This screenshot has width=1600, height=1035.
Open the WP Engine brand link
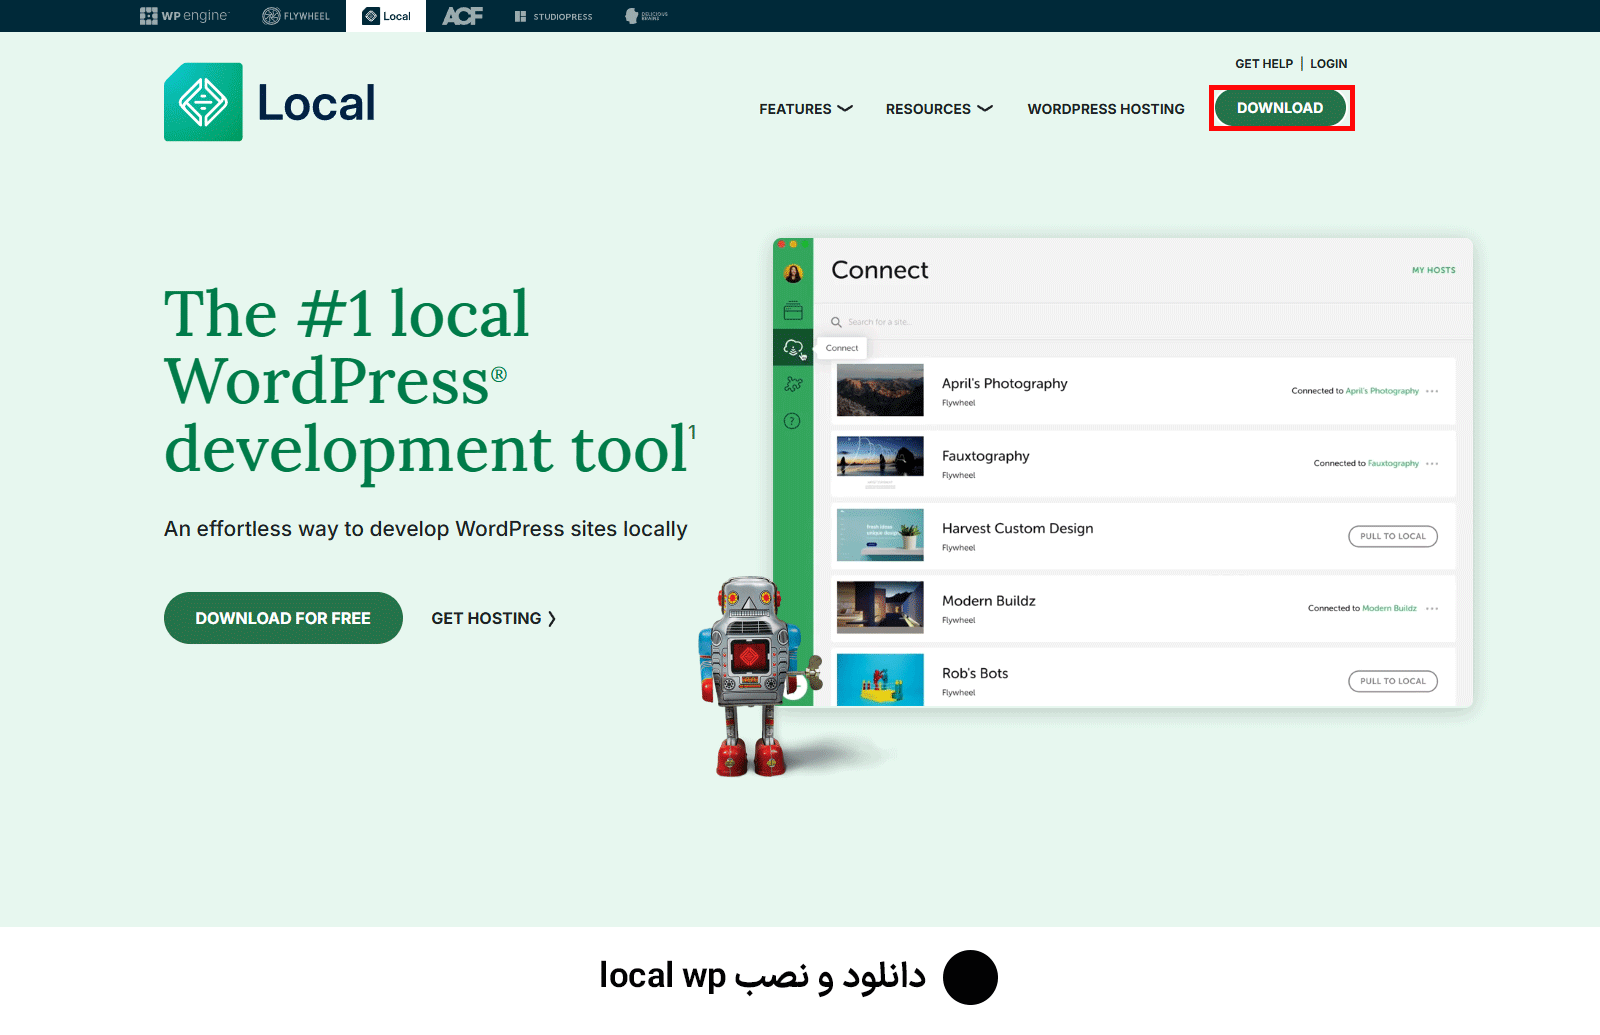click(184, 16)
